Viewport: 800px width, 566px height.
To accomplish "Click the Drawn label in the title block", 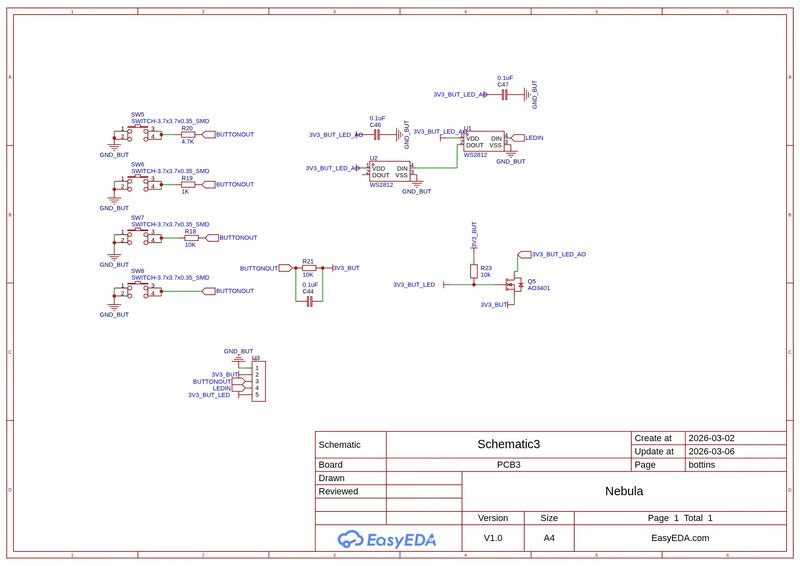I will coord(331,478).
